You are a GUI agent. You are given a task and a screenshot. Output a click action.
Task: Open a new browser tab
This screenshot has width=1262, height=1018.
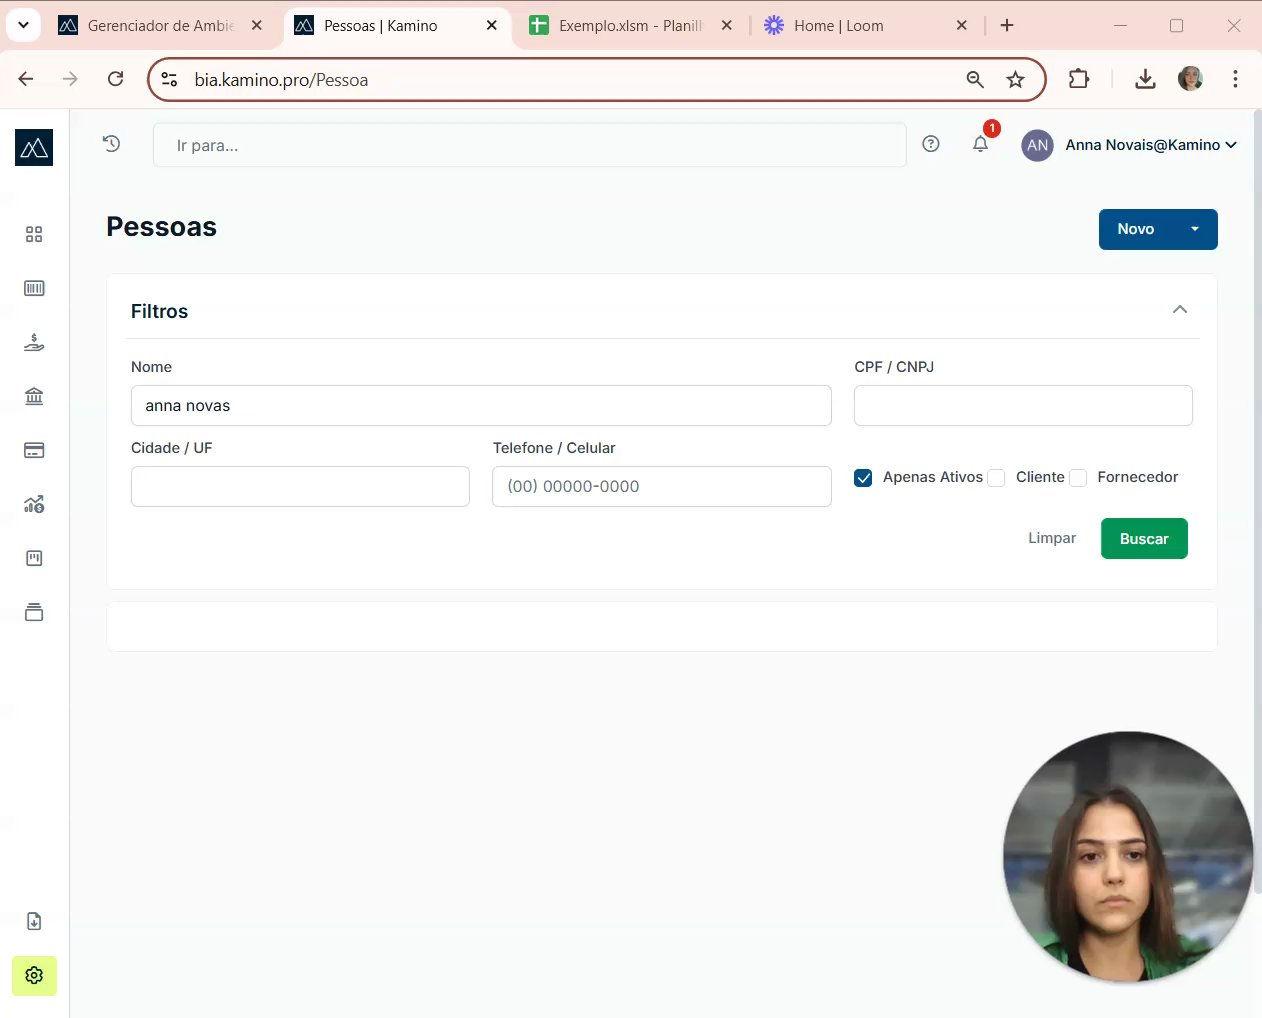click(x=1007, y=25)
